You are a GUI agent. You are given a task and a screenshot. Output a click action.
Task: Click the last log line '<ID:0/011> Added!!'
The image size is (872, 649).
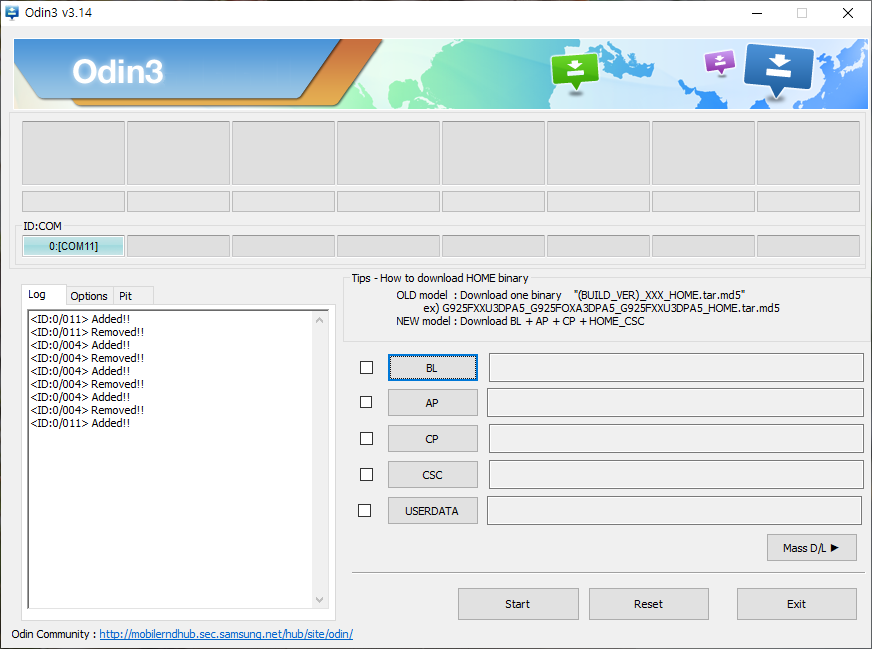point(80,423)
